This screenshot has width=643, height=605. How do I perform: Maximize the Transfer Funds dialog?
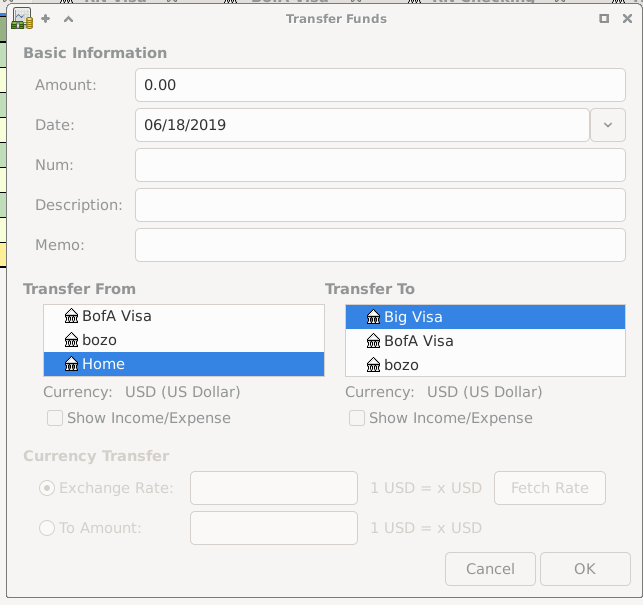[604, 18]
